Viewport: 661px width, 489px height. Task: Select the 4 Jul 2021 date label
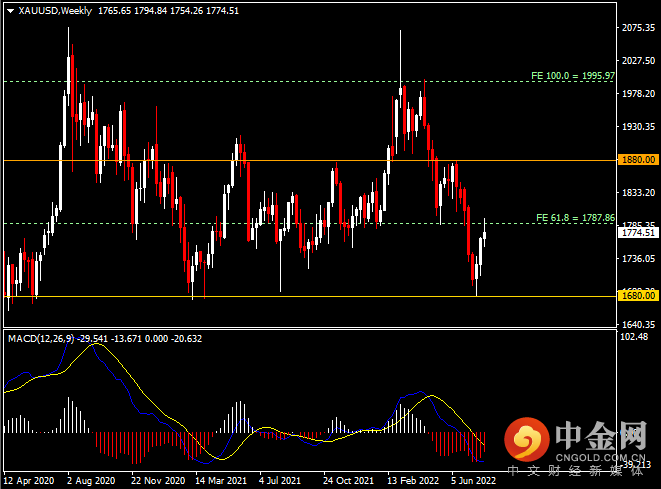[280, 481]
